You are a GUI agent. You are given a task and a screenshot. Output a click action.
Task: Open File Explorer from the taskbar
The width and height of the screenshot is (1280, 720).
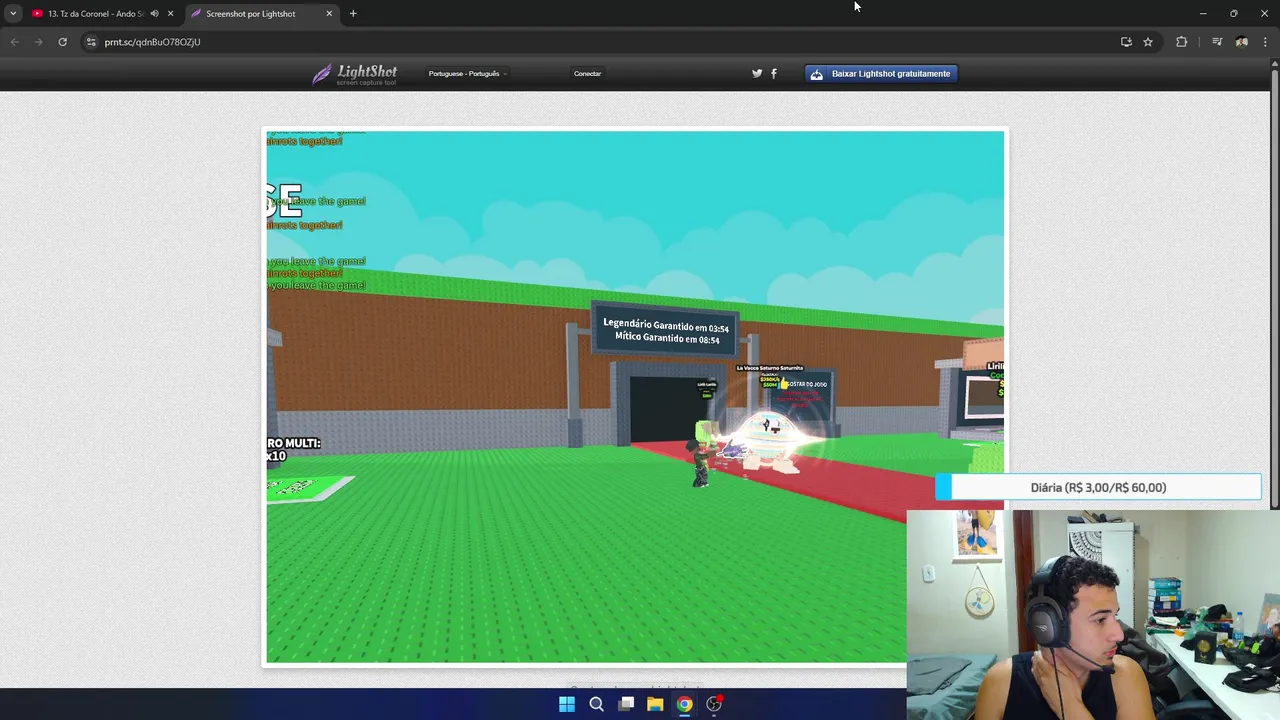(x=655, y=704)
